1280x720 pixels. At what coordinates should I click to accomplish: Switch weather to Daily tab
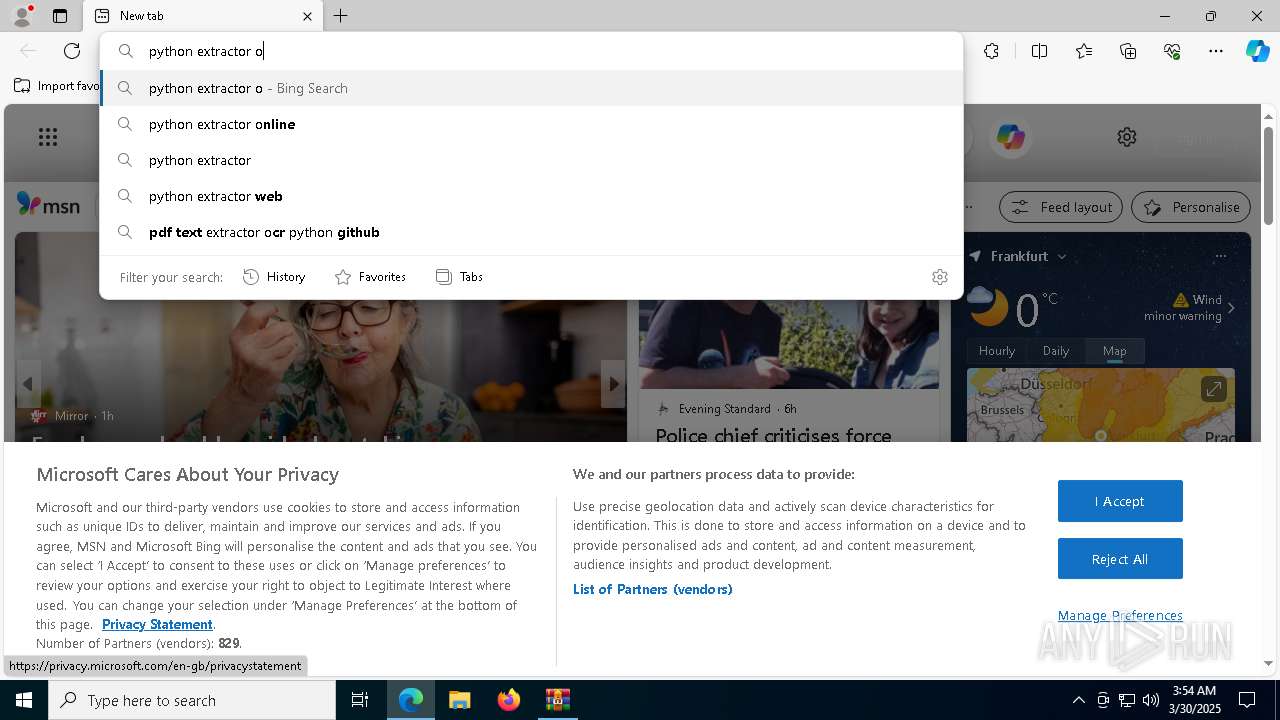pyautogui.click(x=1056, y=350)
